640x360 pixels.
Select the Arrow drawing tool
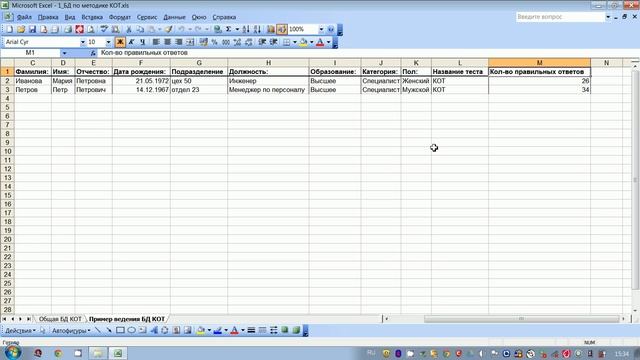pyautogui.click(x=109, y=330)
